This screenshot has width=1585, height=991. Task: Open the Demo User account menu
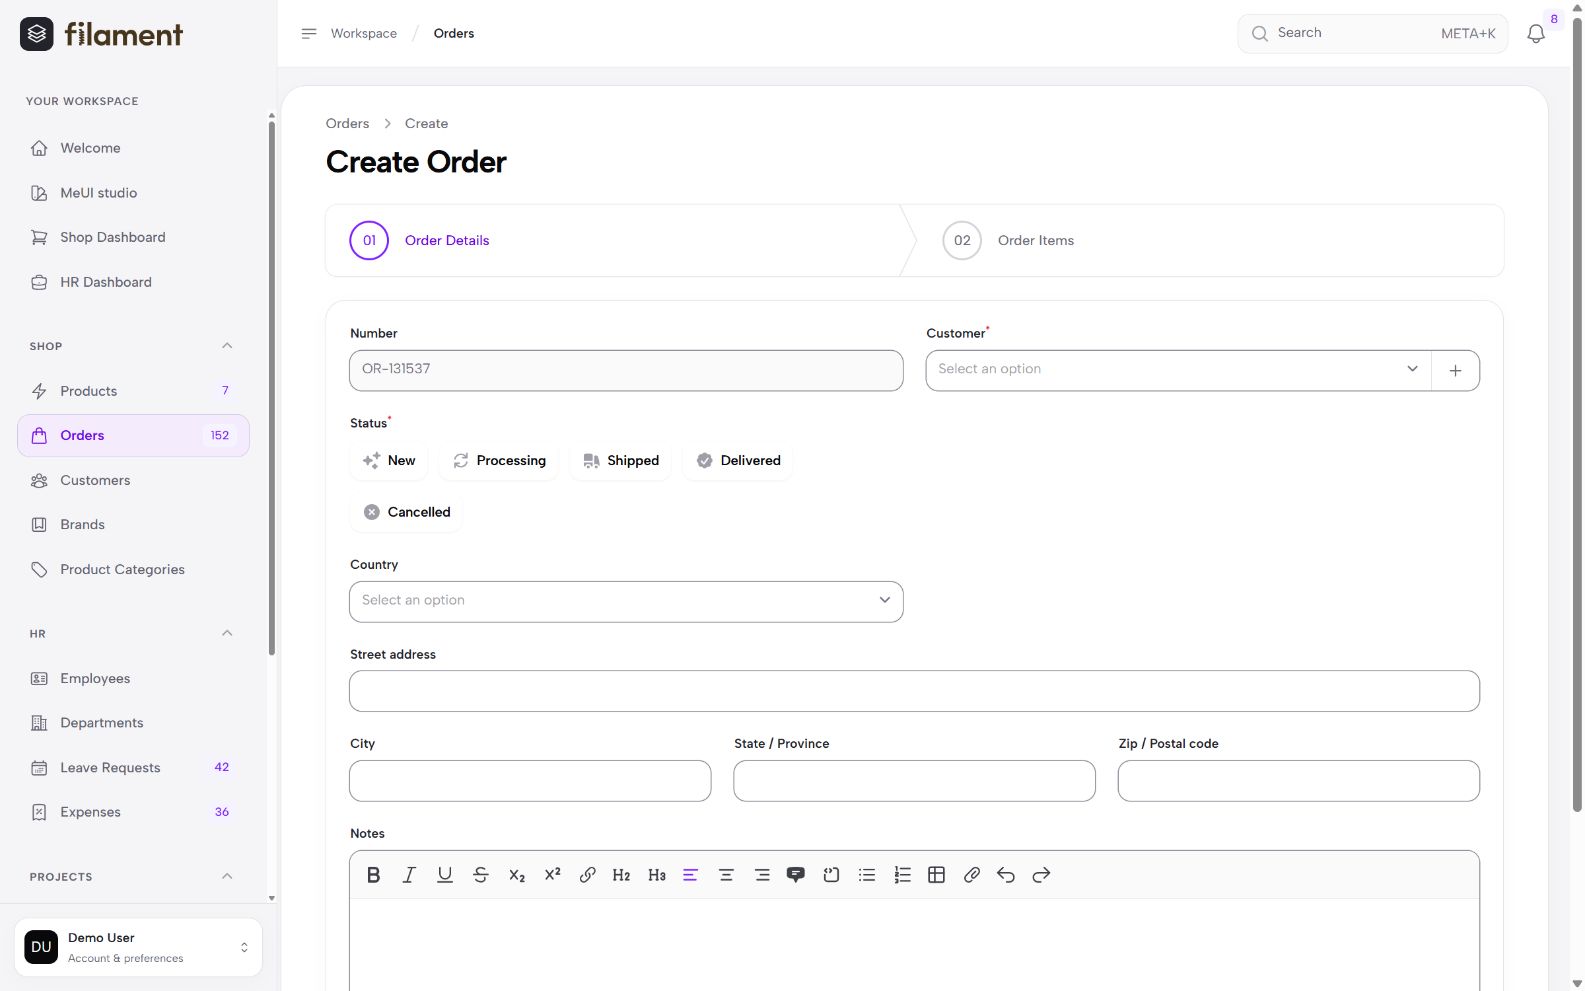pyautogui.click(x=138, y=947)
